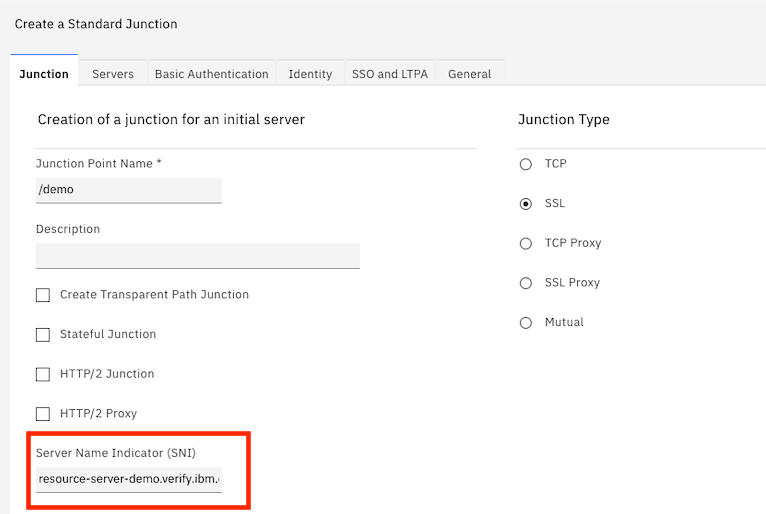Check the Stateful Junction checkbox
This screenshot has width=766, height=514.
point(43,335)
